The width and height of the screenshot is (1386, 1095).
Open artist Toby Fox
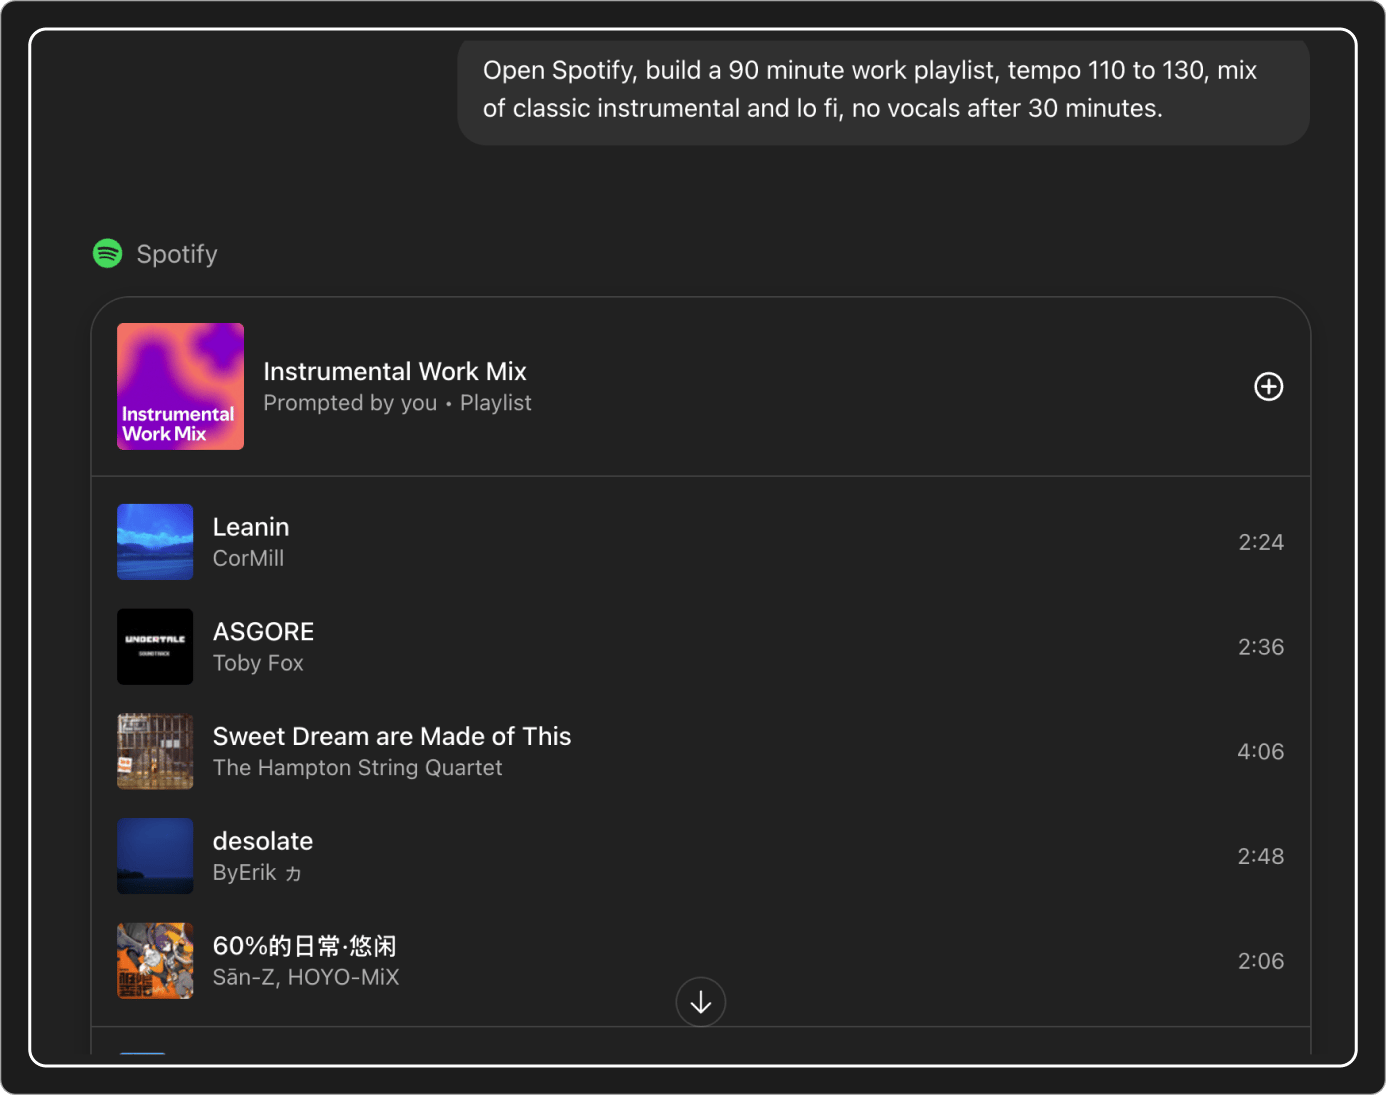click(258, 663)
